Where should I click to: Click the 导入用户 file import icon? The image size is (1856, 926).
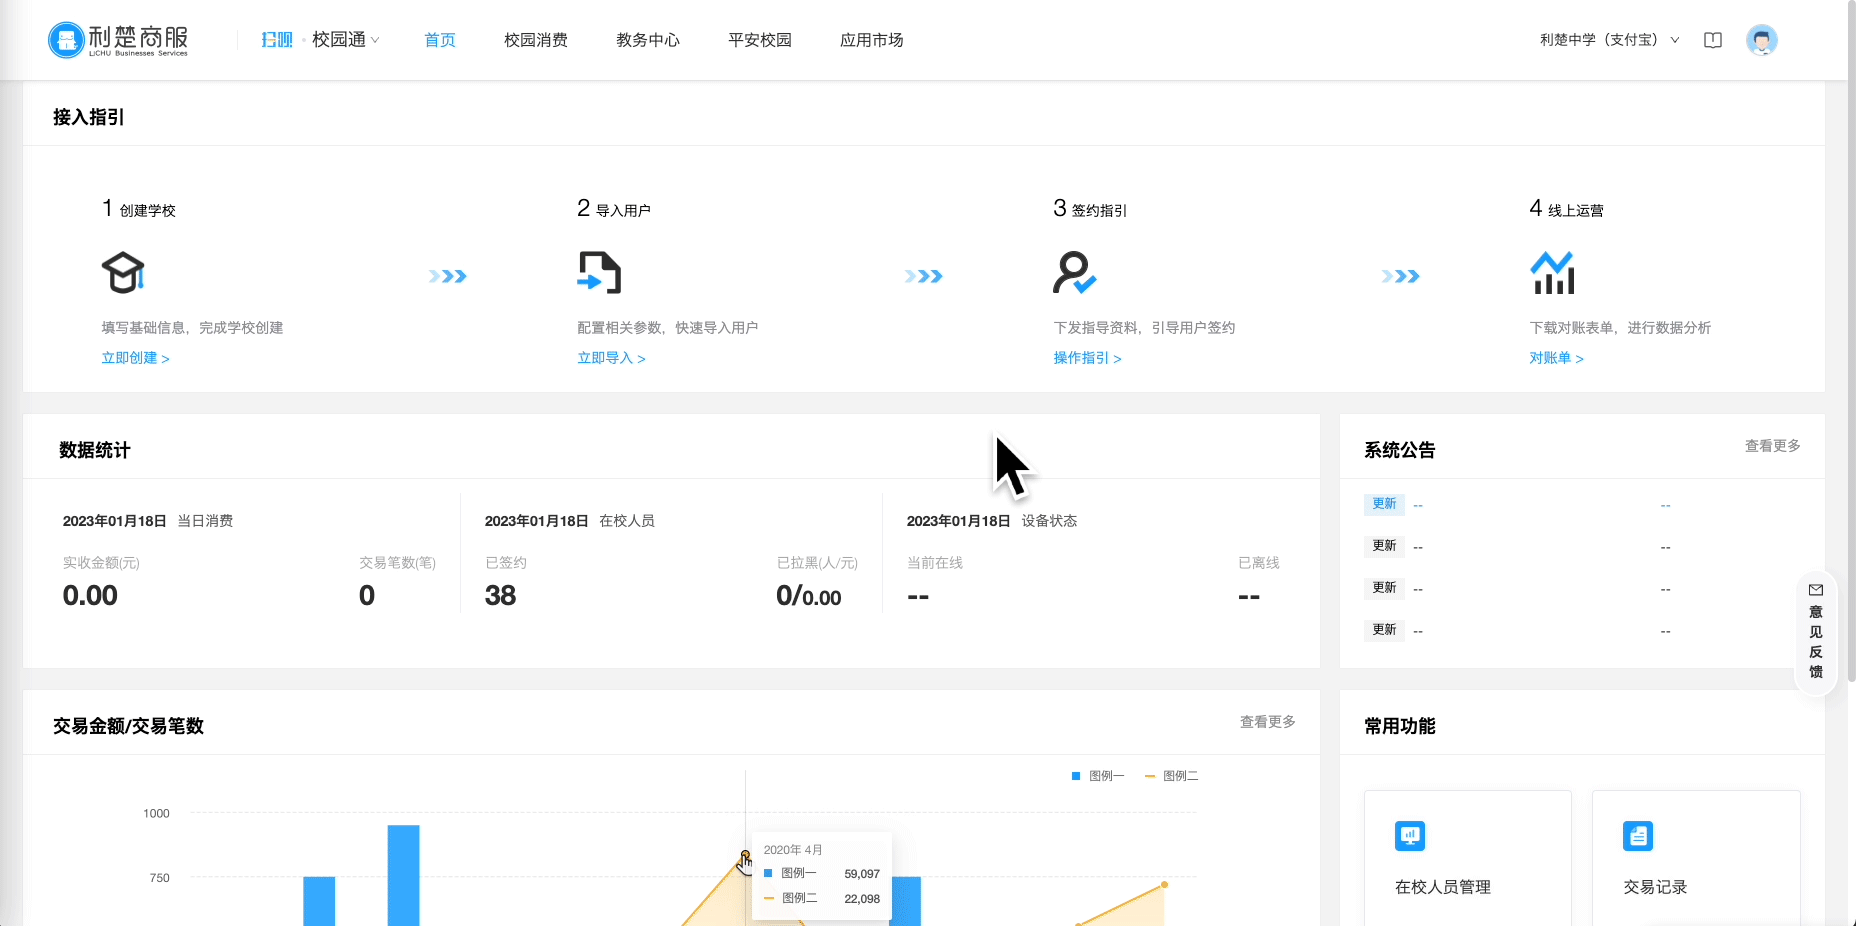point(599,273)
